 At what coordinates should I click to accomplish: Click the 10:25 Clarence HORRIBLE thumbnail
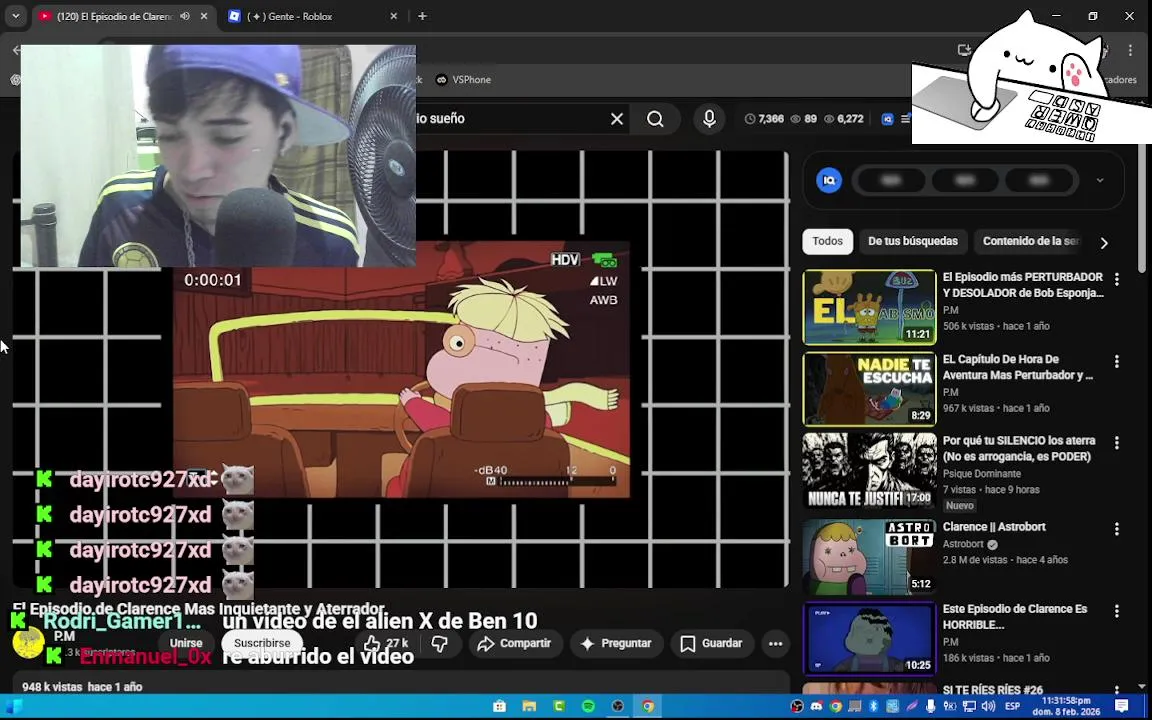[869, 638]
